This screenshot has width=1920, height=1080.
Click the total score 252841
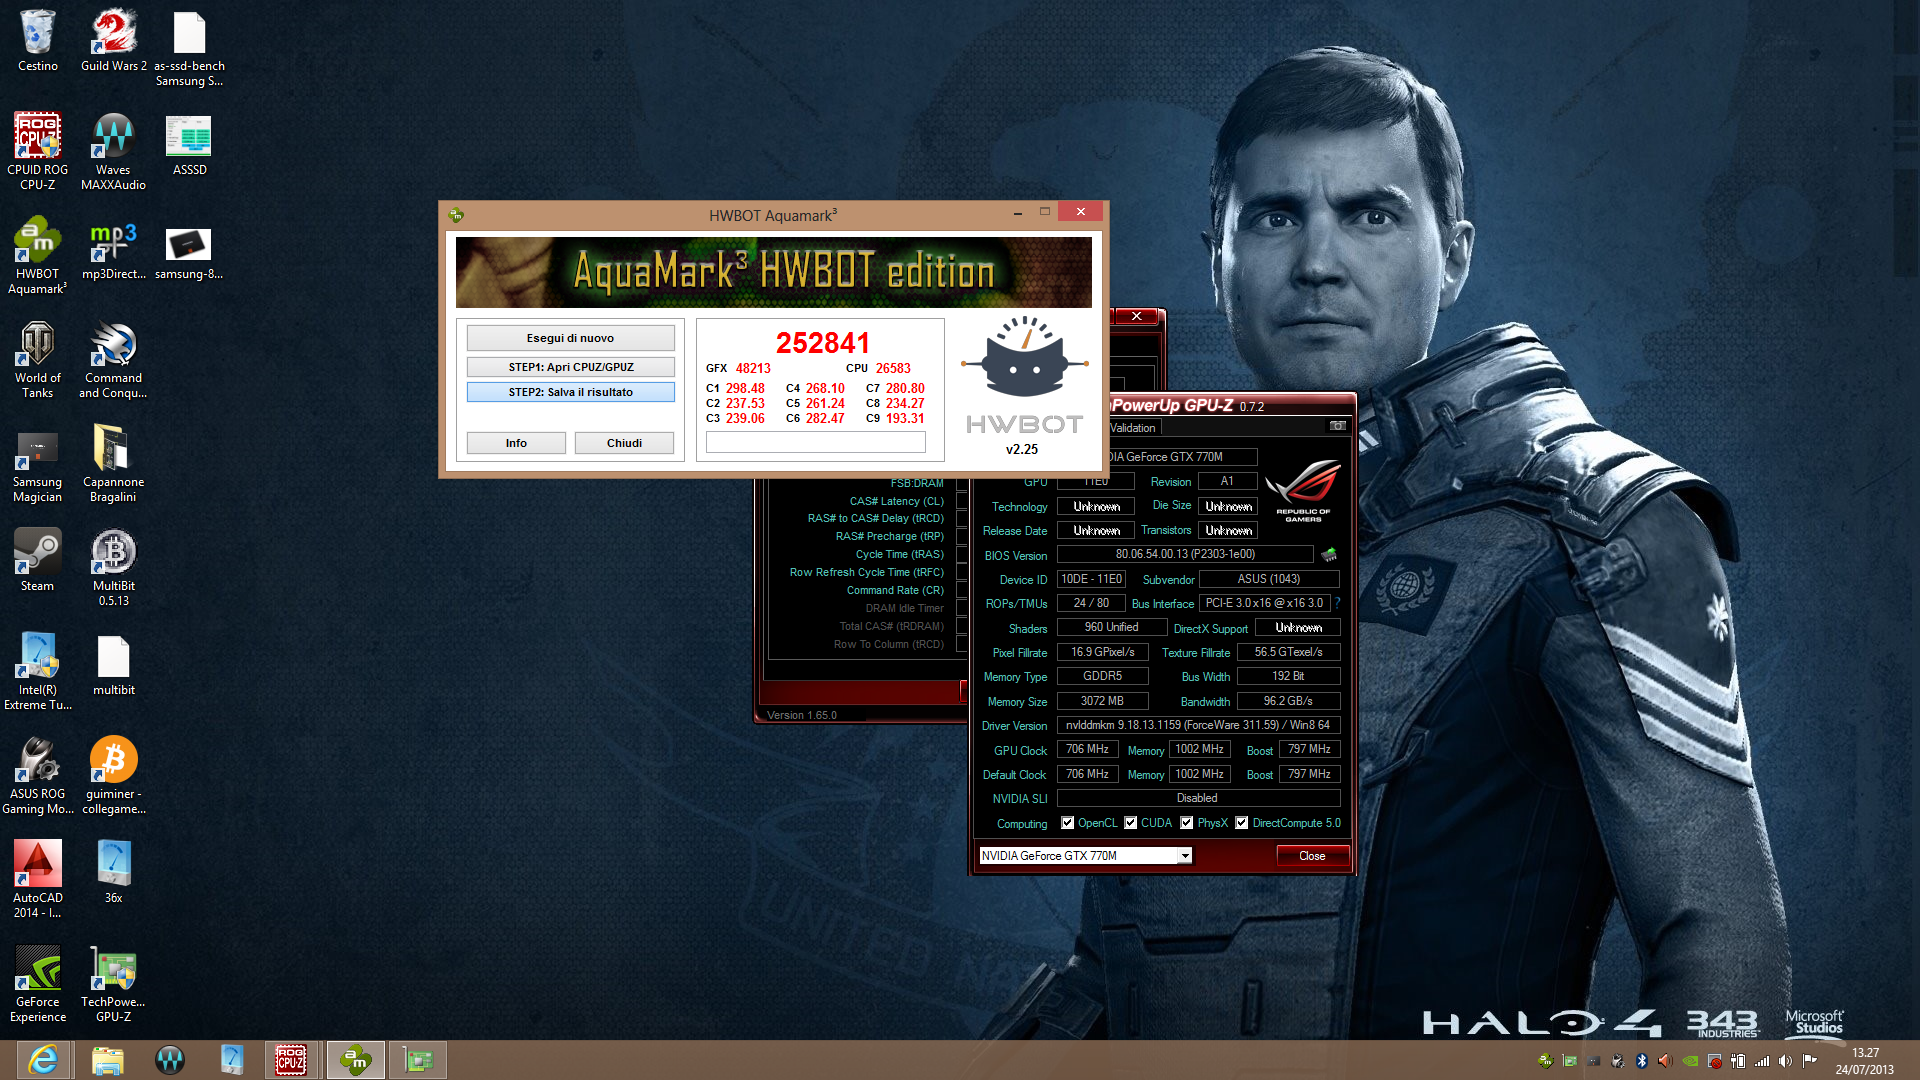(x=823, y=343)
